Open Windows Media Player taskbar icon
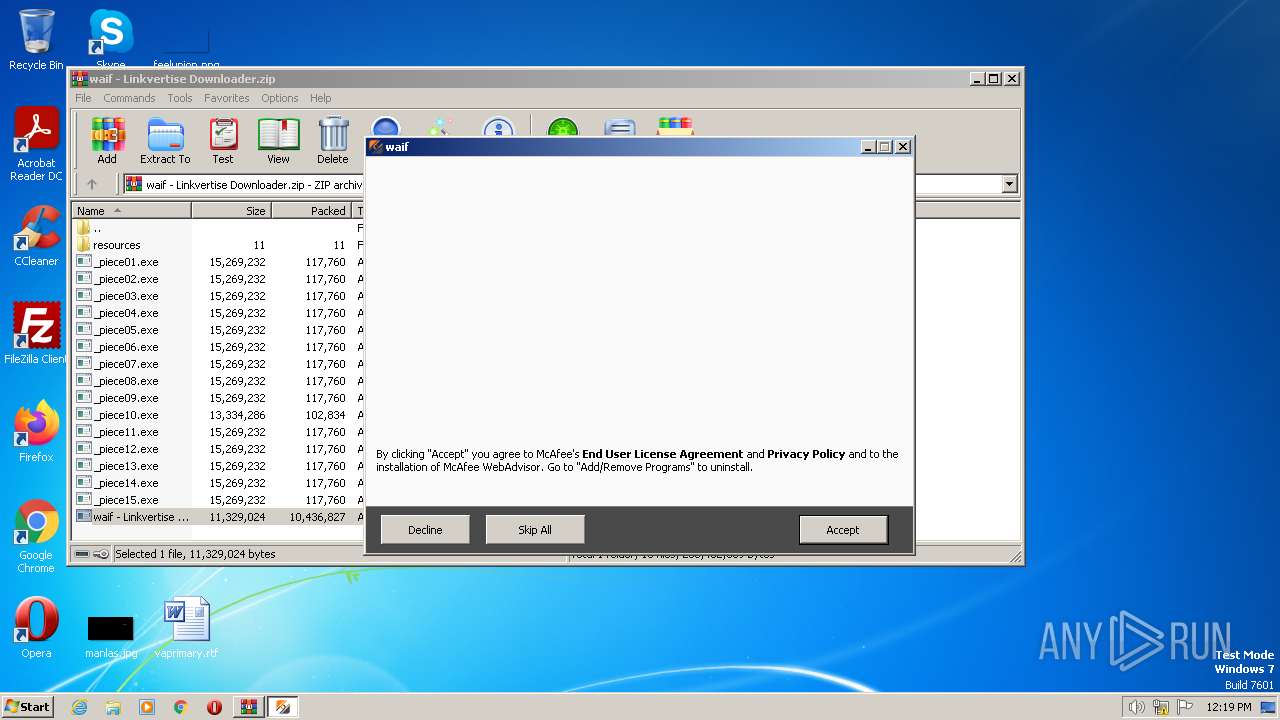 click(x=147, y=707)
